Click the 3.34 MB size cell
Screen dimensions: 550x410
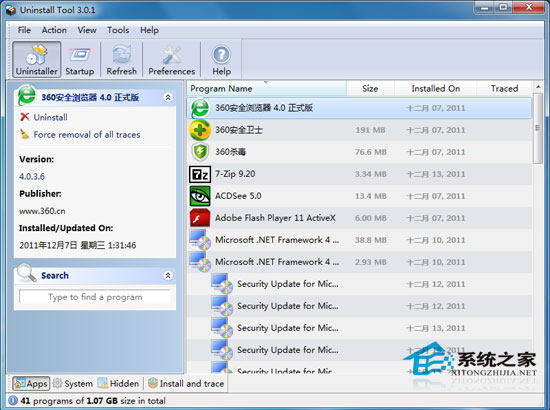coord(370,174)
